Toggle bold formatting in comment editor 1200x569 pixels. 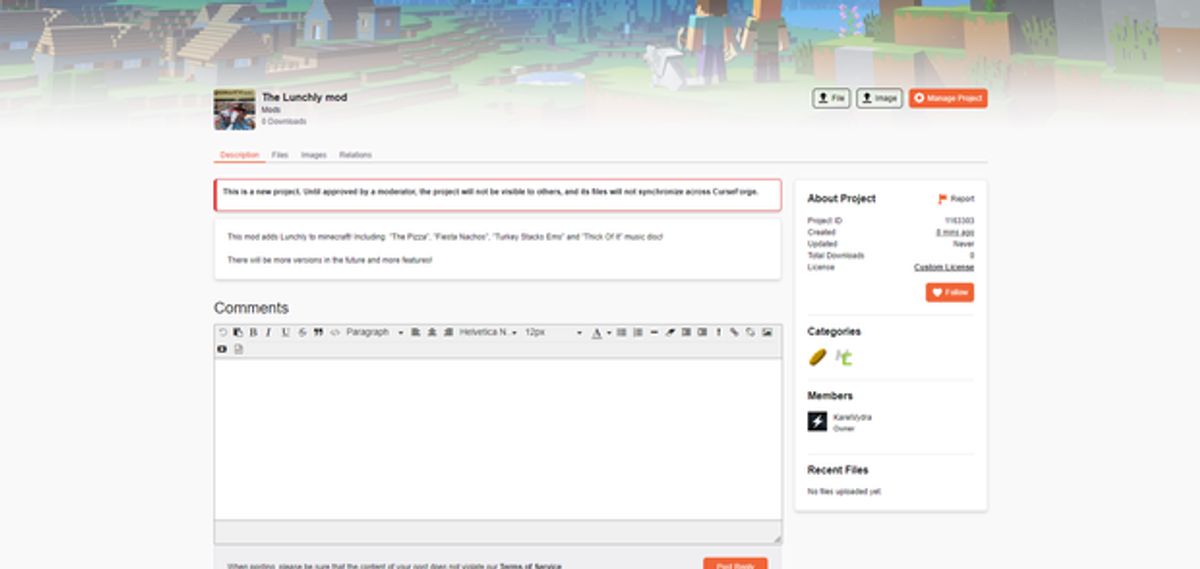click(x=253, y=332)
